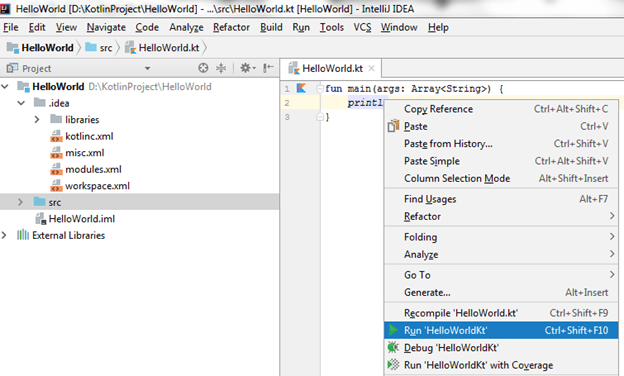Image resolution: width=624 pixels, height=376 pixels.
Task: Click the Debug bug icon in context menu
Action: [x=393, y=347]
